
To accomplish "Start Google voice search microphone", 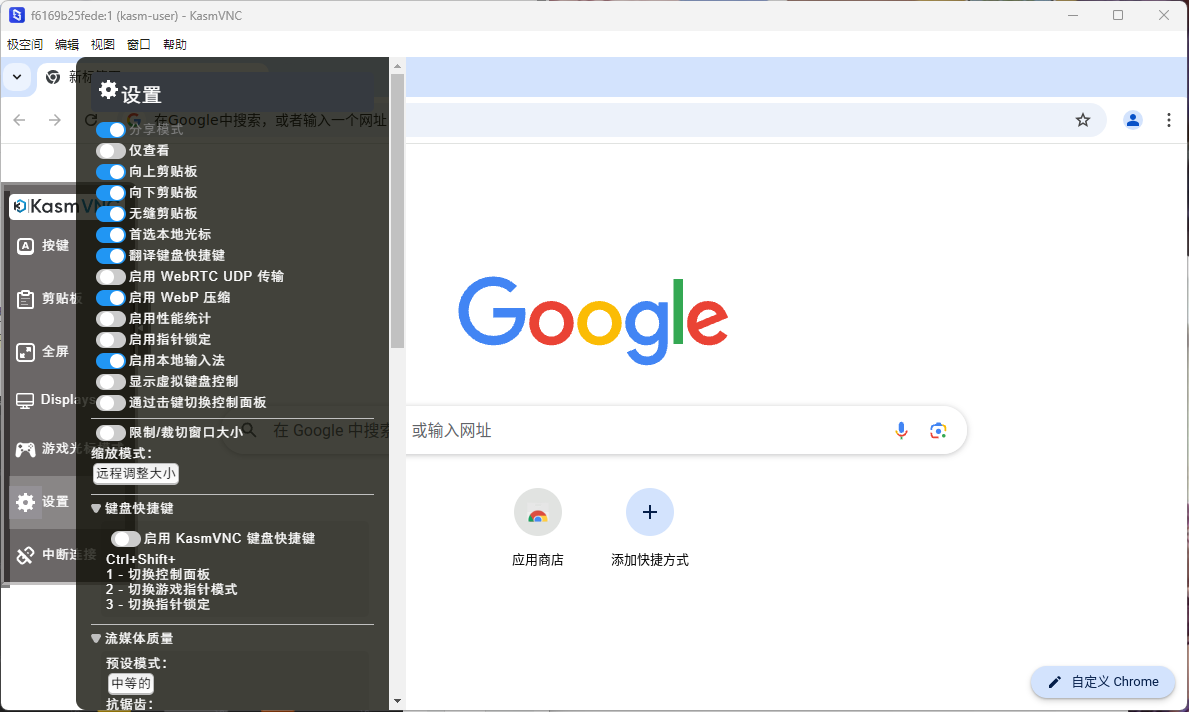I will coord(901,431).
